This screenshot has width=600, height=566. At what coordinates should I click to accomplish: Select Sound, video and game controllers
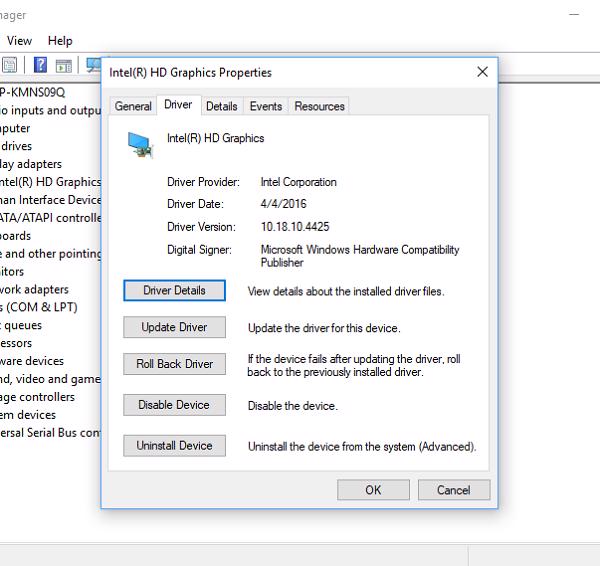coord(51,379)
